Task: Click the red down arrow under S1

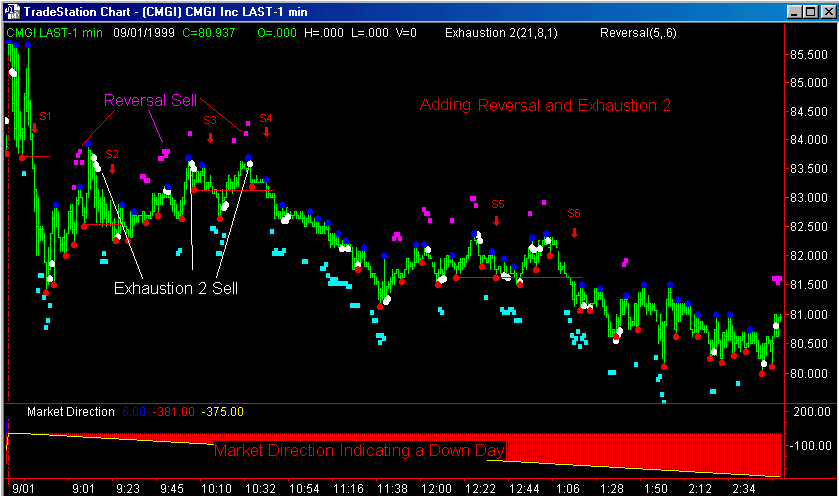Action: (35, 128)
